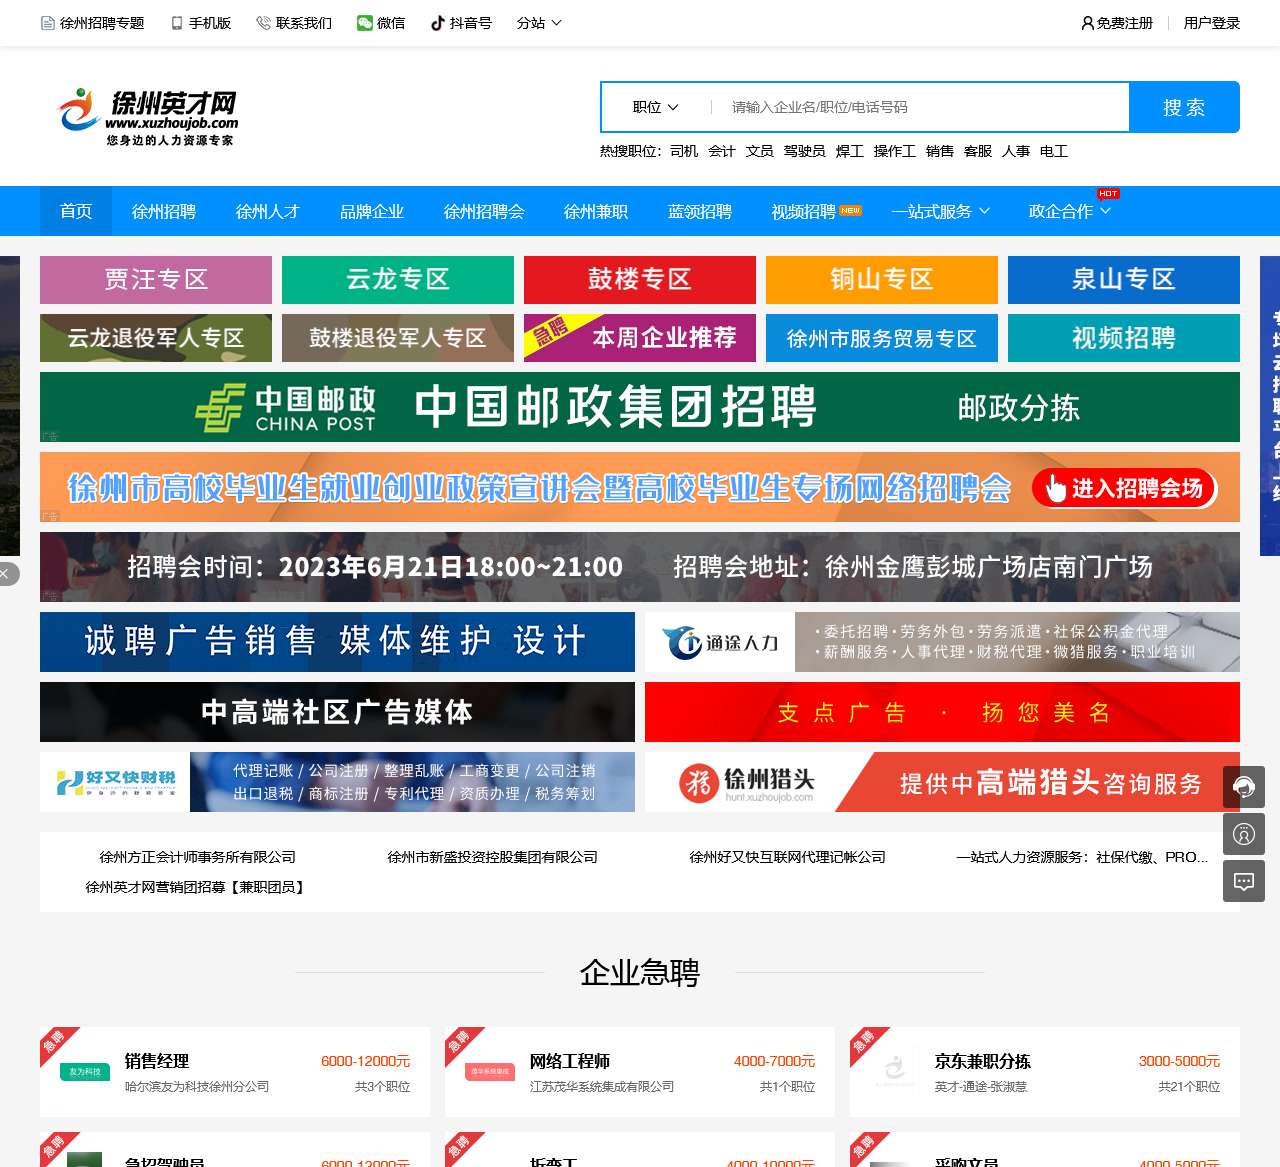Click the 进入招聘会场 button
1280x1167 pixels.
(x=1124, y=488)
